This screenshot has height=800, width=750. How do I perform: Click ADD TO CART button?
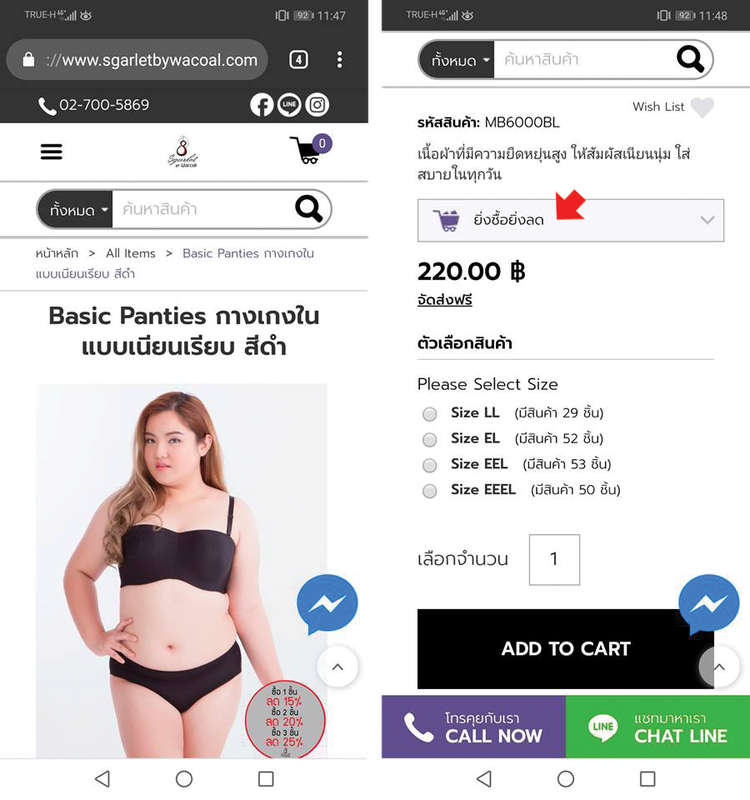(x=565, y=648)
